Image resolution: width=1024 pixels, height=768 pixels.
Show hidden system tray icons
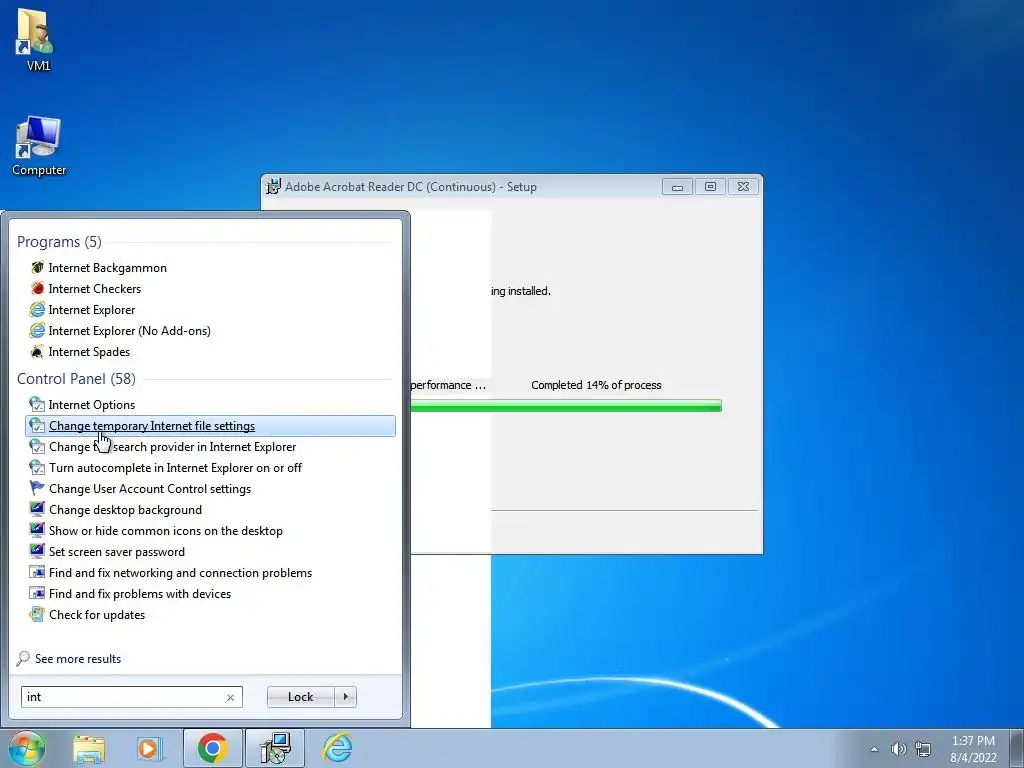pos(874,749)
